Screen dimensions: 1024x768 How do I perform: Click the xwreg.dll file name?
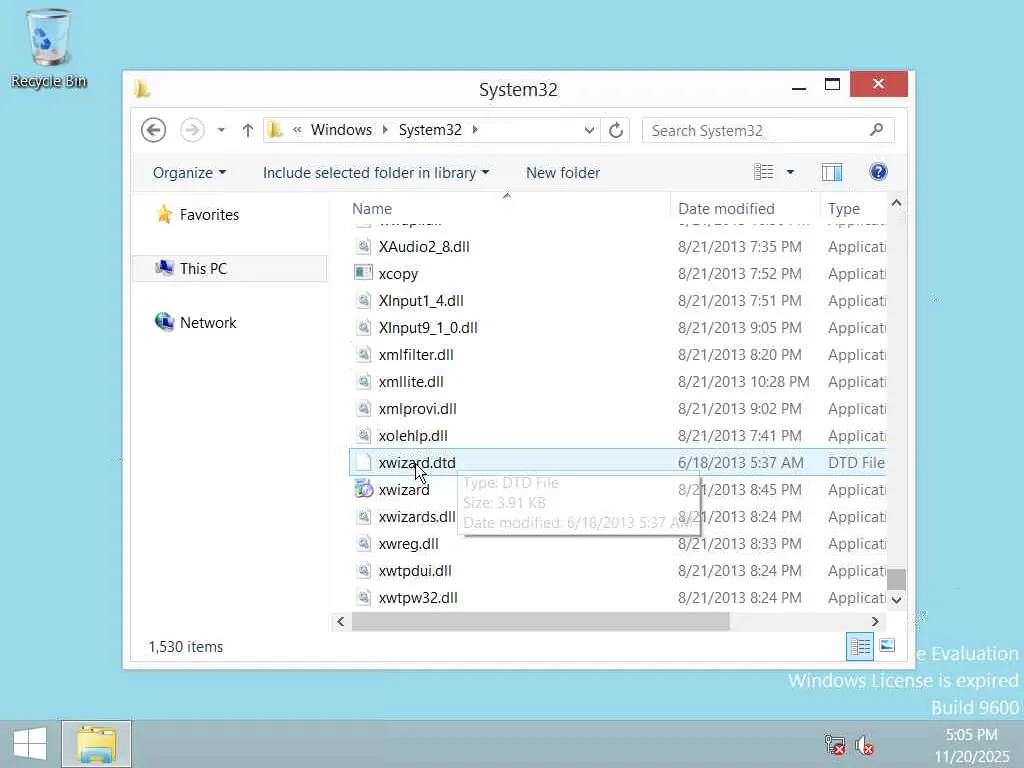coord(408,543)
